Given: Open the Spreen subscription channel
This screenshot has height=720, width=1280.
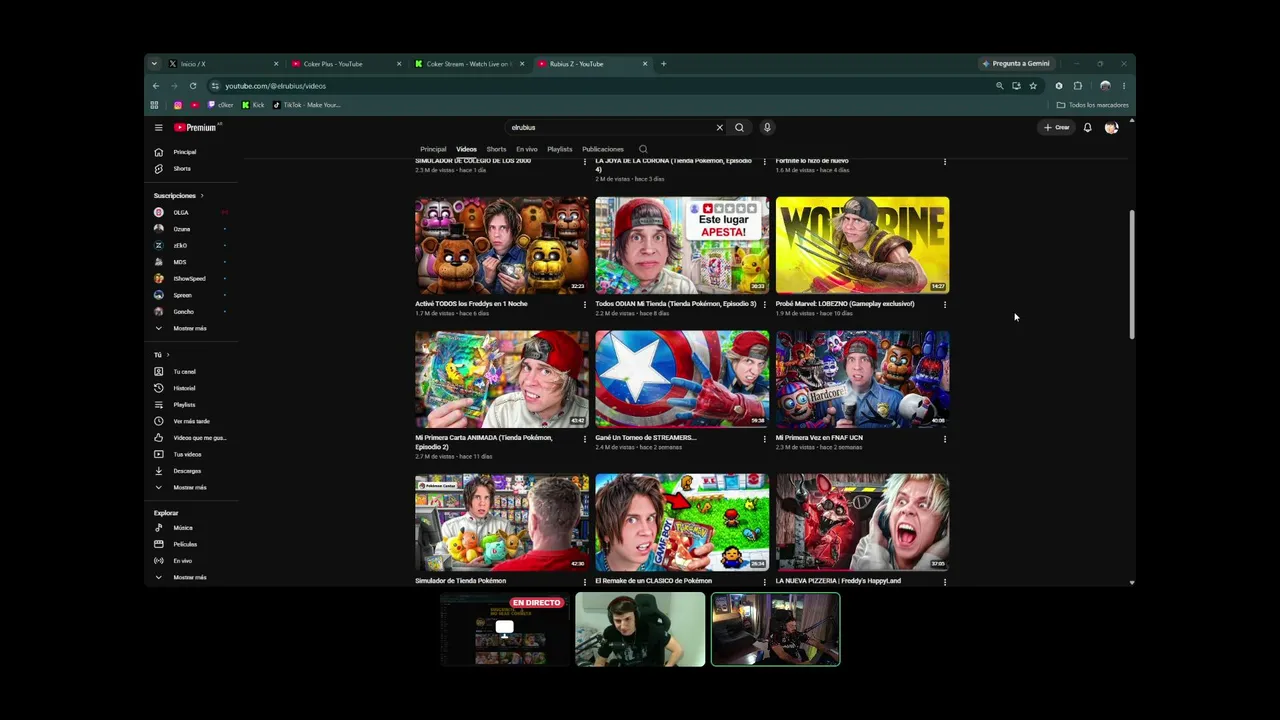Looking at the screenshot, I should point(182,295).
